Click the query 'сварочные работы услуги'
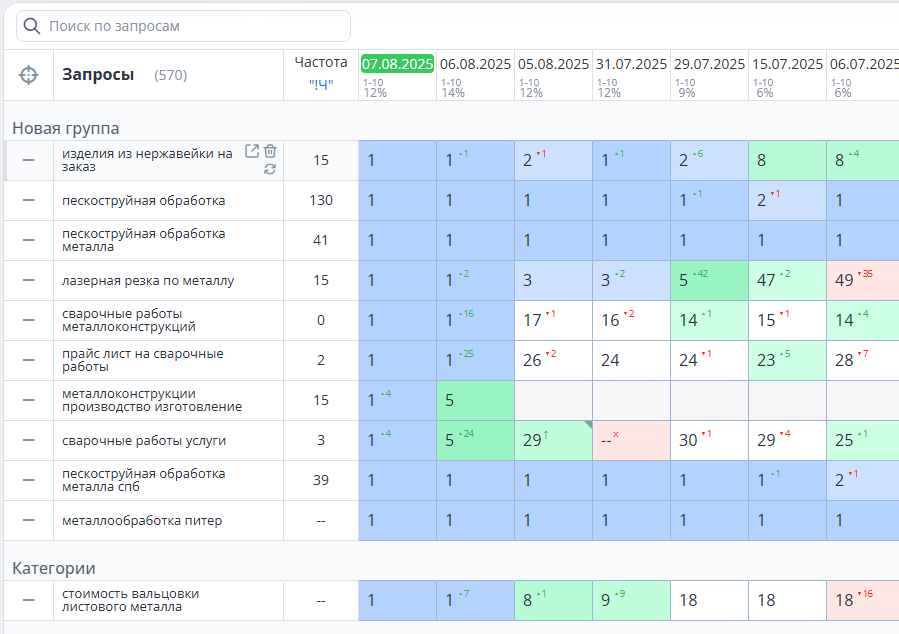 (x=144, y=441)
